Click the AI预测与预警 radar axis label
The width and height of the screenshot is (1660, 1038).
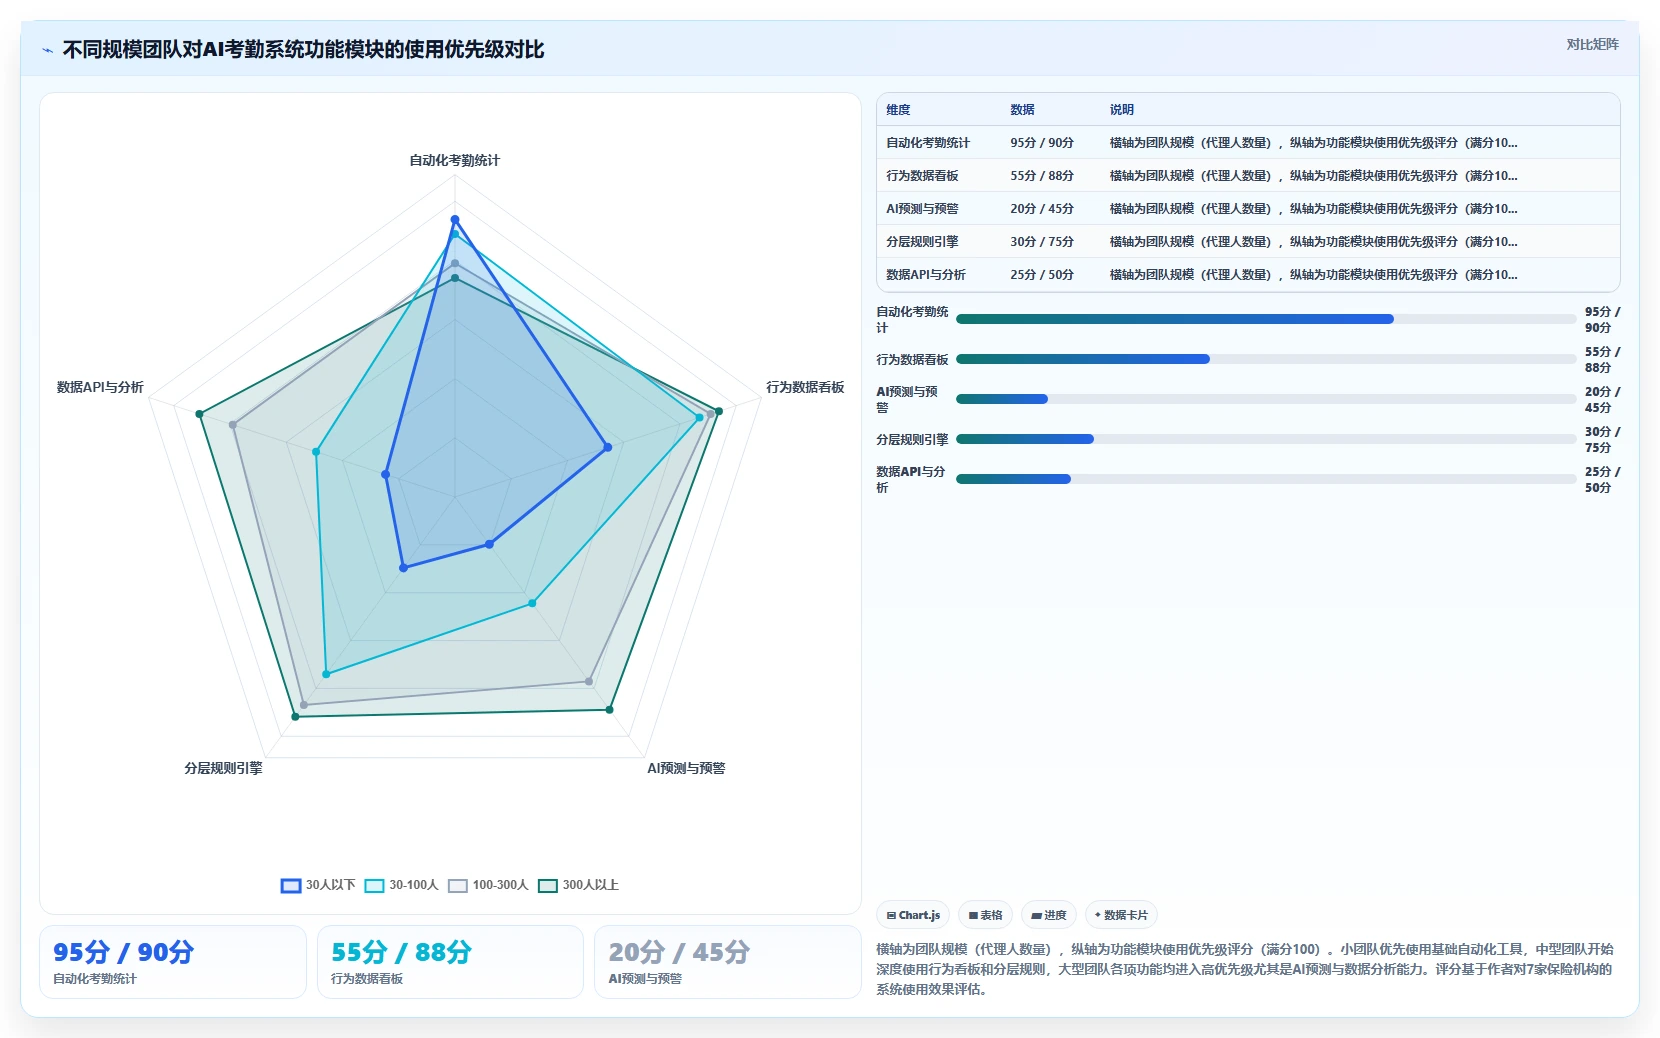point(686,768)
